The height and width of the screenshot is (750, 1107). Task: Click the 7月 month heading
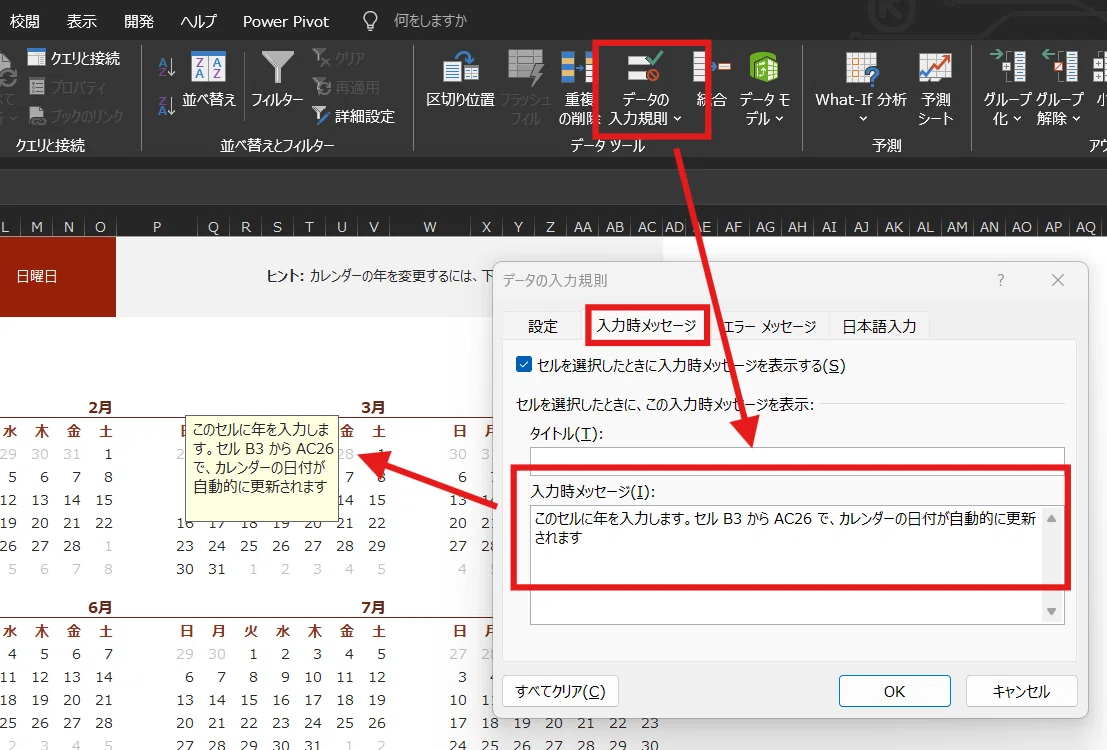point(373,607)
